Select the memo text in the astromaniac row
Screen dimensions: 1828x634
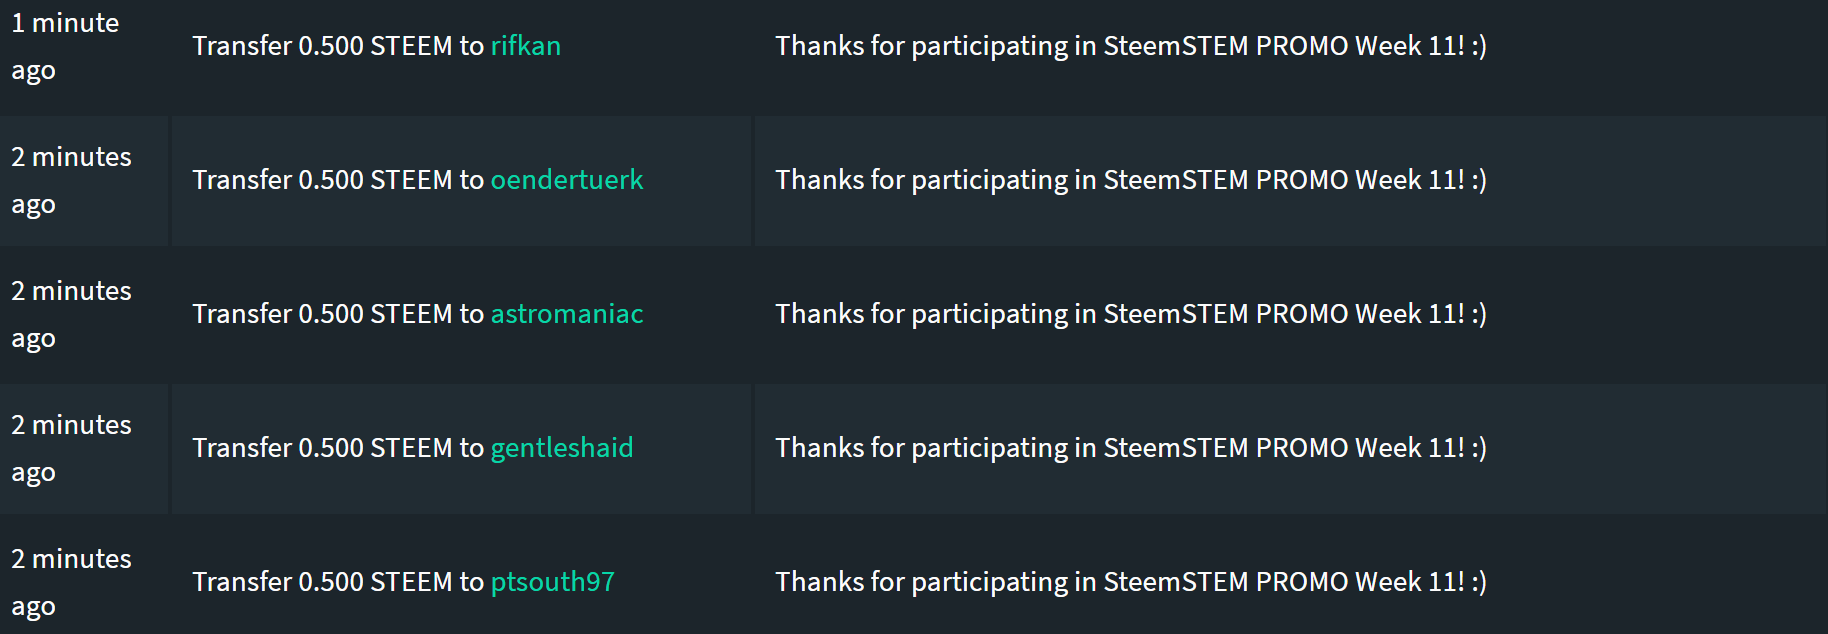1130,314
